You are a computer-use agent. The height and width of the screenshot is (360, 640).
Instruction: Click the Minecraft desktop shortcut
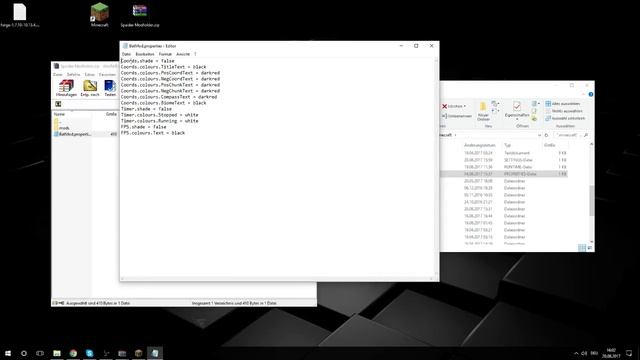pos(99,15)
